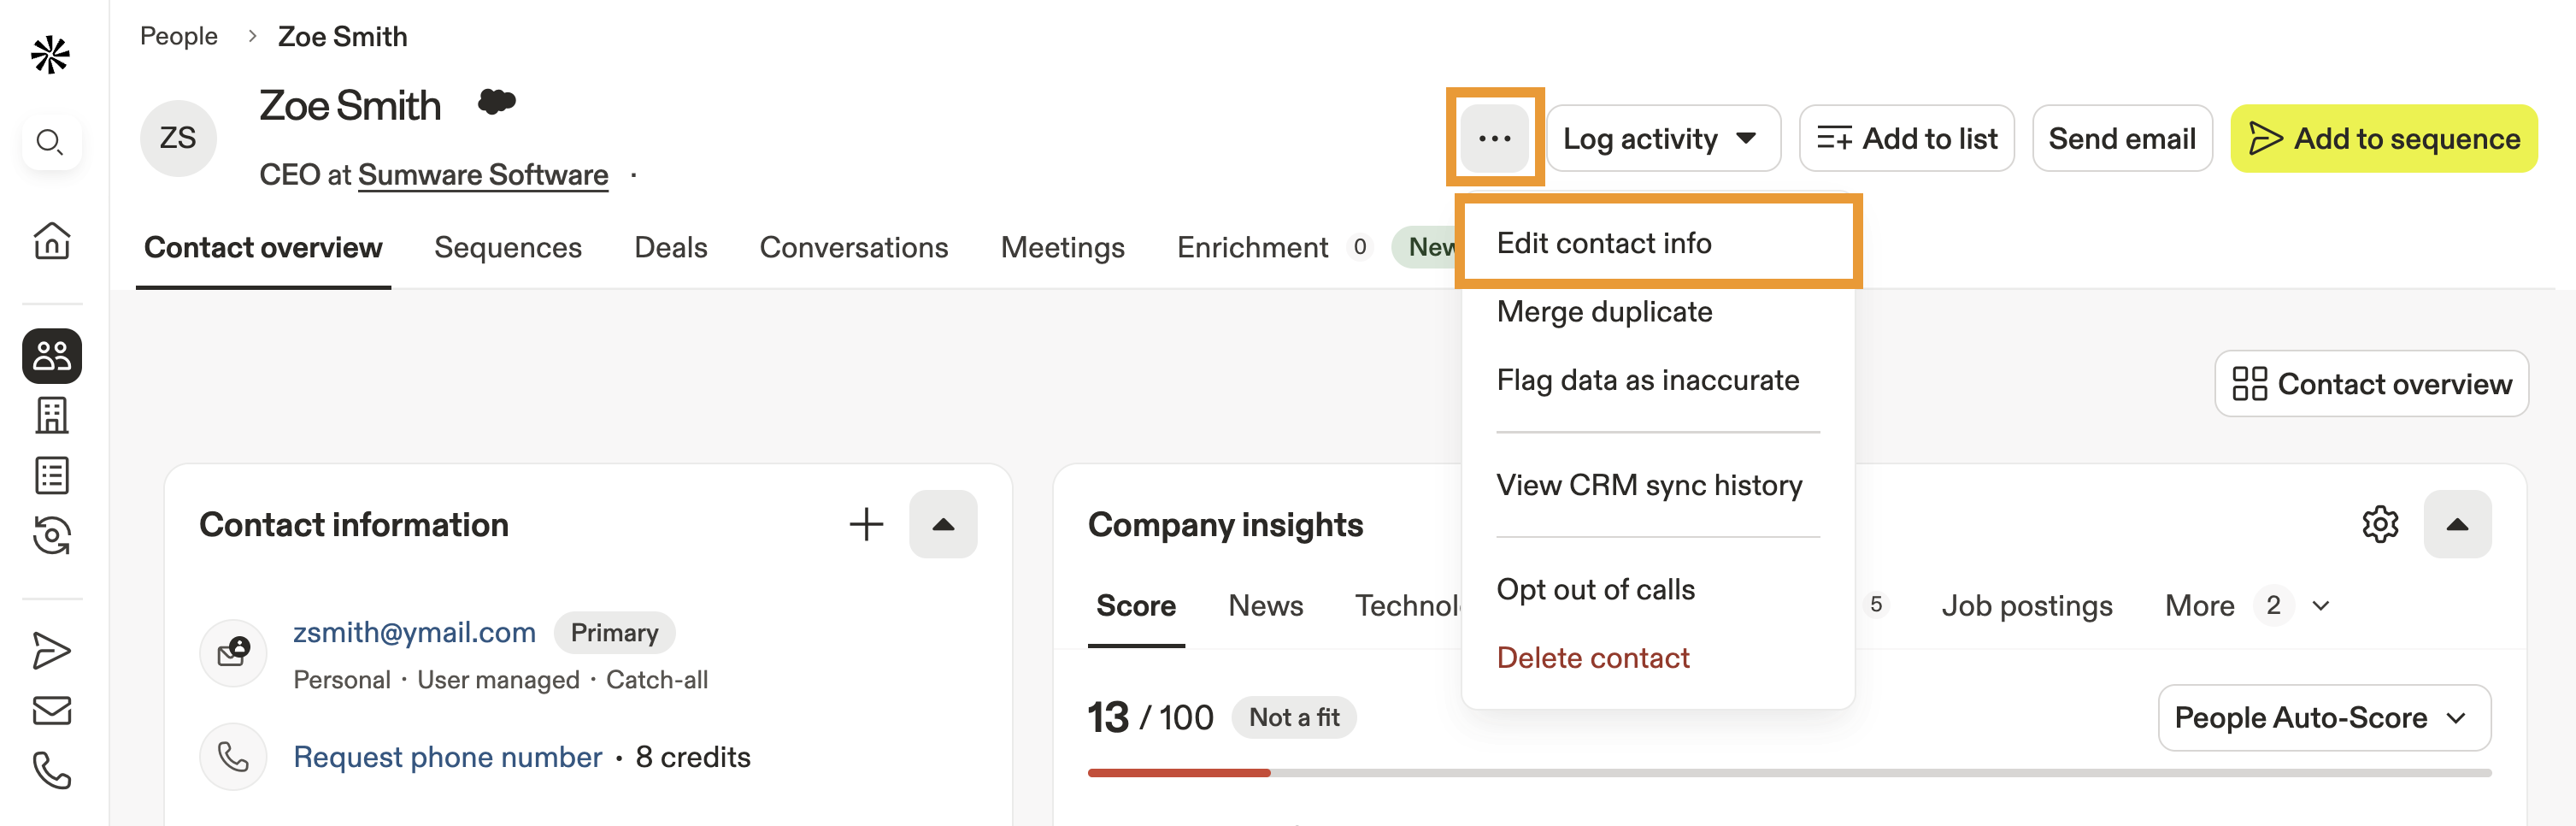Open the Sumware Software link
Viewport: 2576px width, 826px height.
[483, 174]
